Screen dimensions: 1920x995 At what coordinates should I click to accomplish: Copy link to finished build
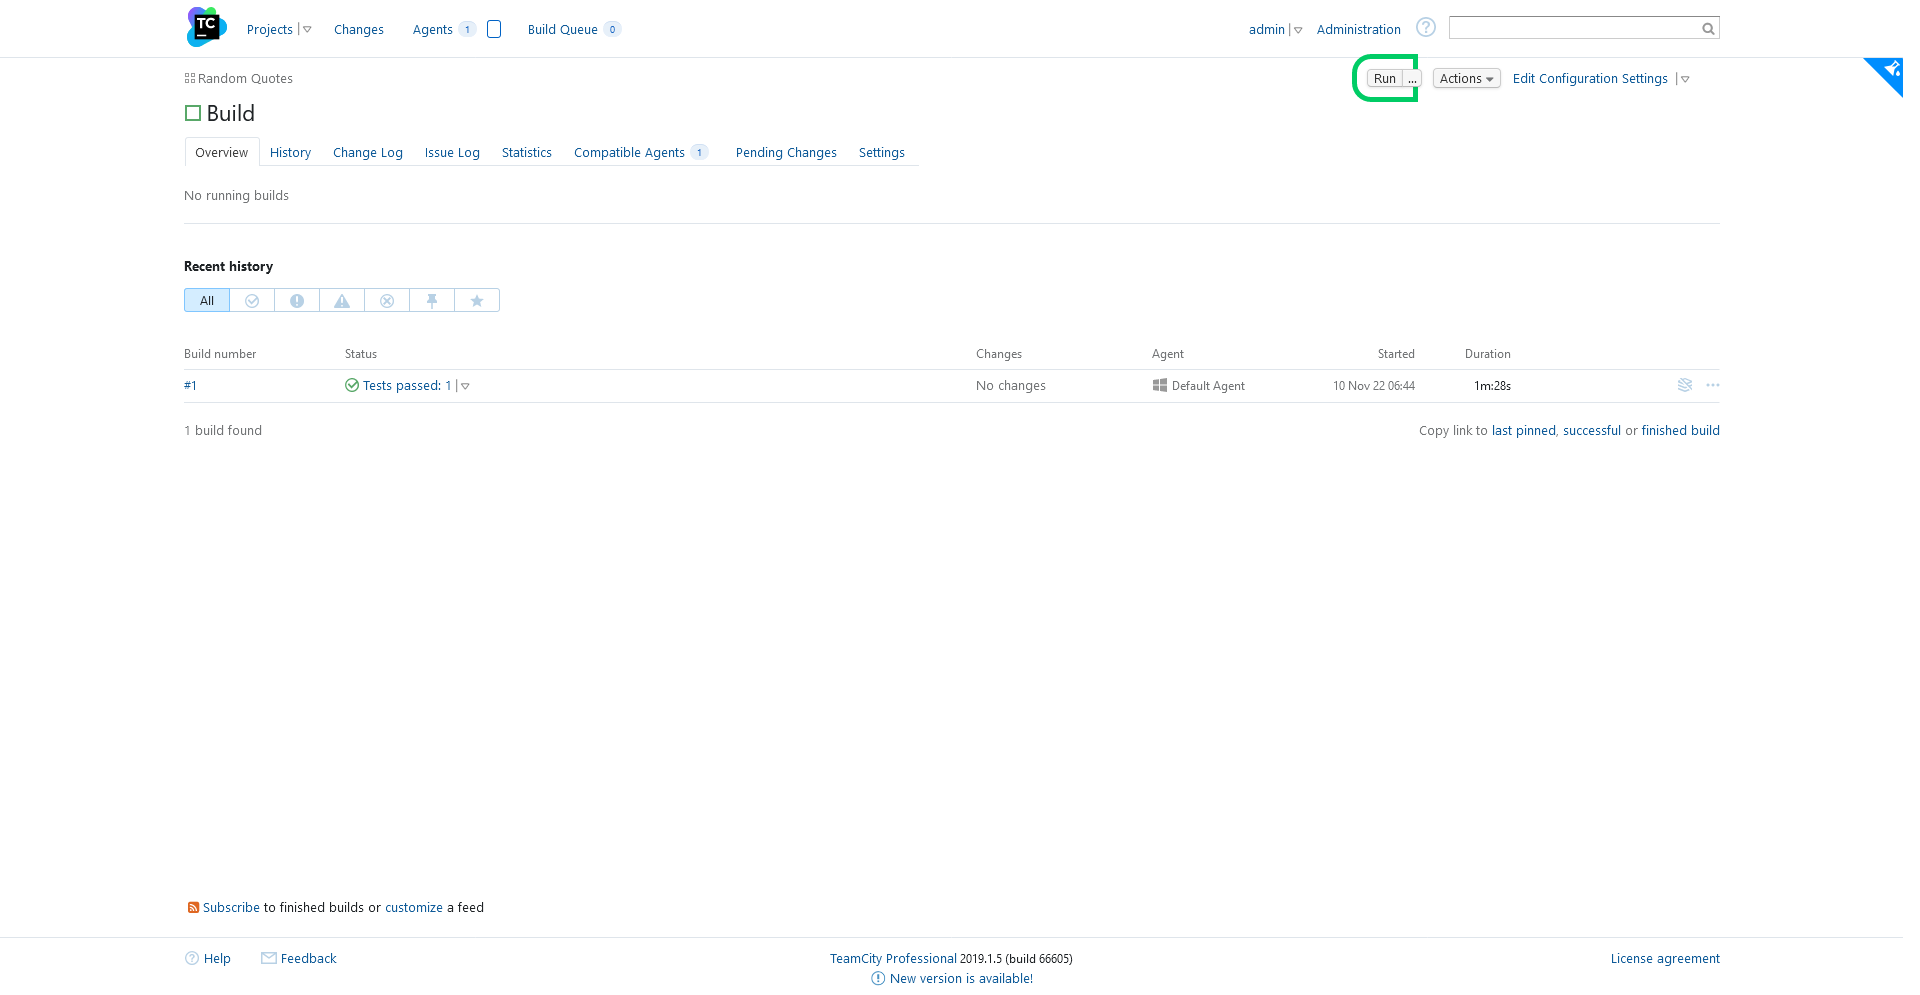point(1681,430)
